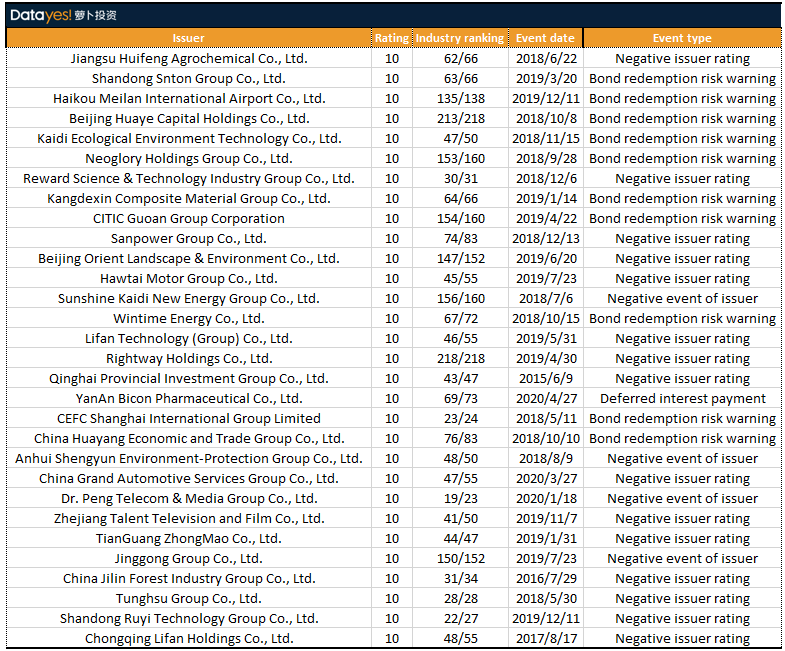Viewport: 785px width, 651px height.
Task: Select the Industry ranking column header
Action: (x=460, y=38)
